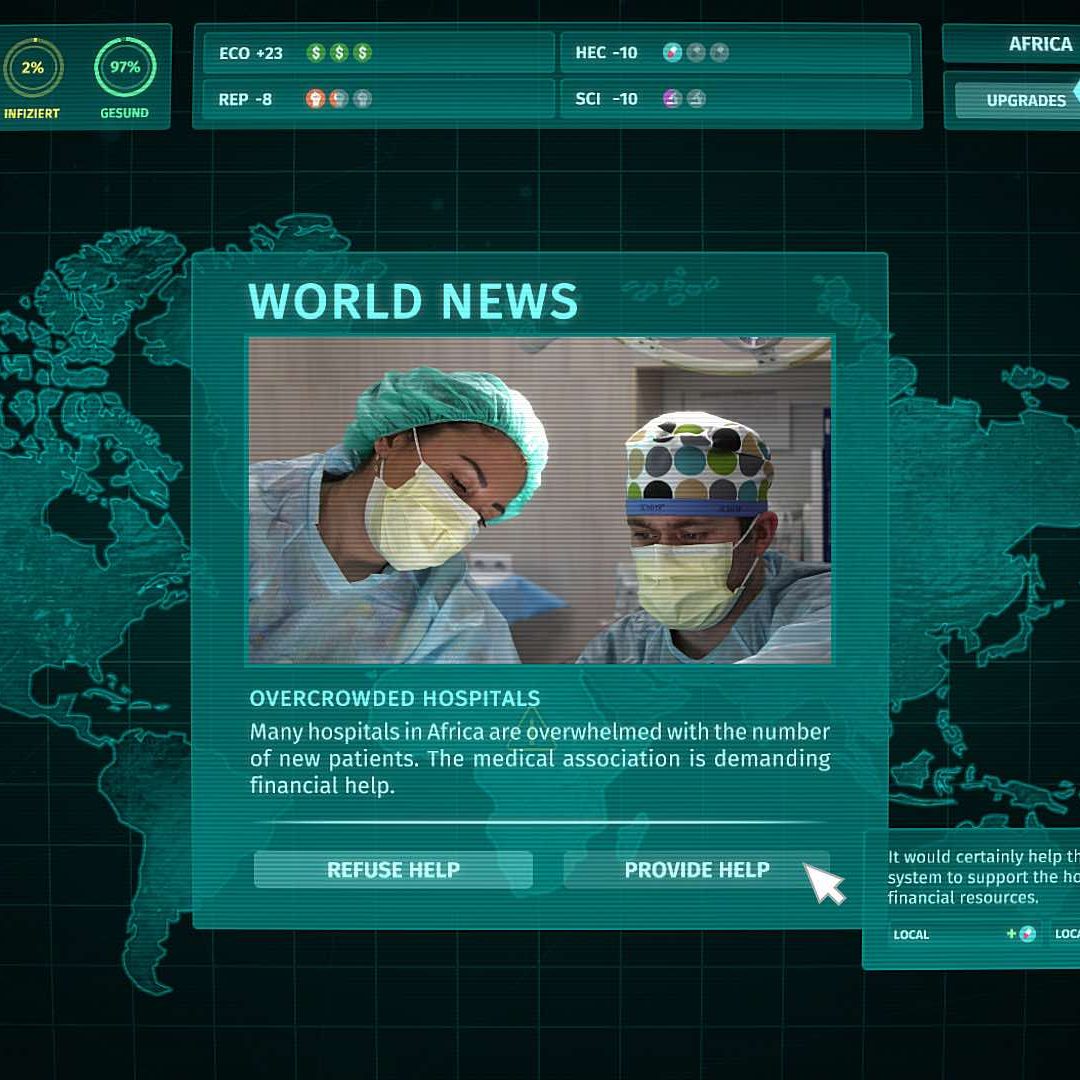Screen dimensions: 1080x1080
Task: Click the healthcare bonus icon beside LOCAL
Action: (1027, 934)
